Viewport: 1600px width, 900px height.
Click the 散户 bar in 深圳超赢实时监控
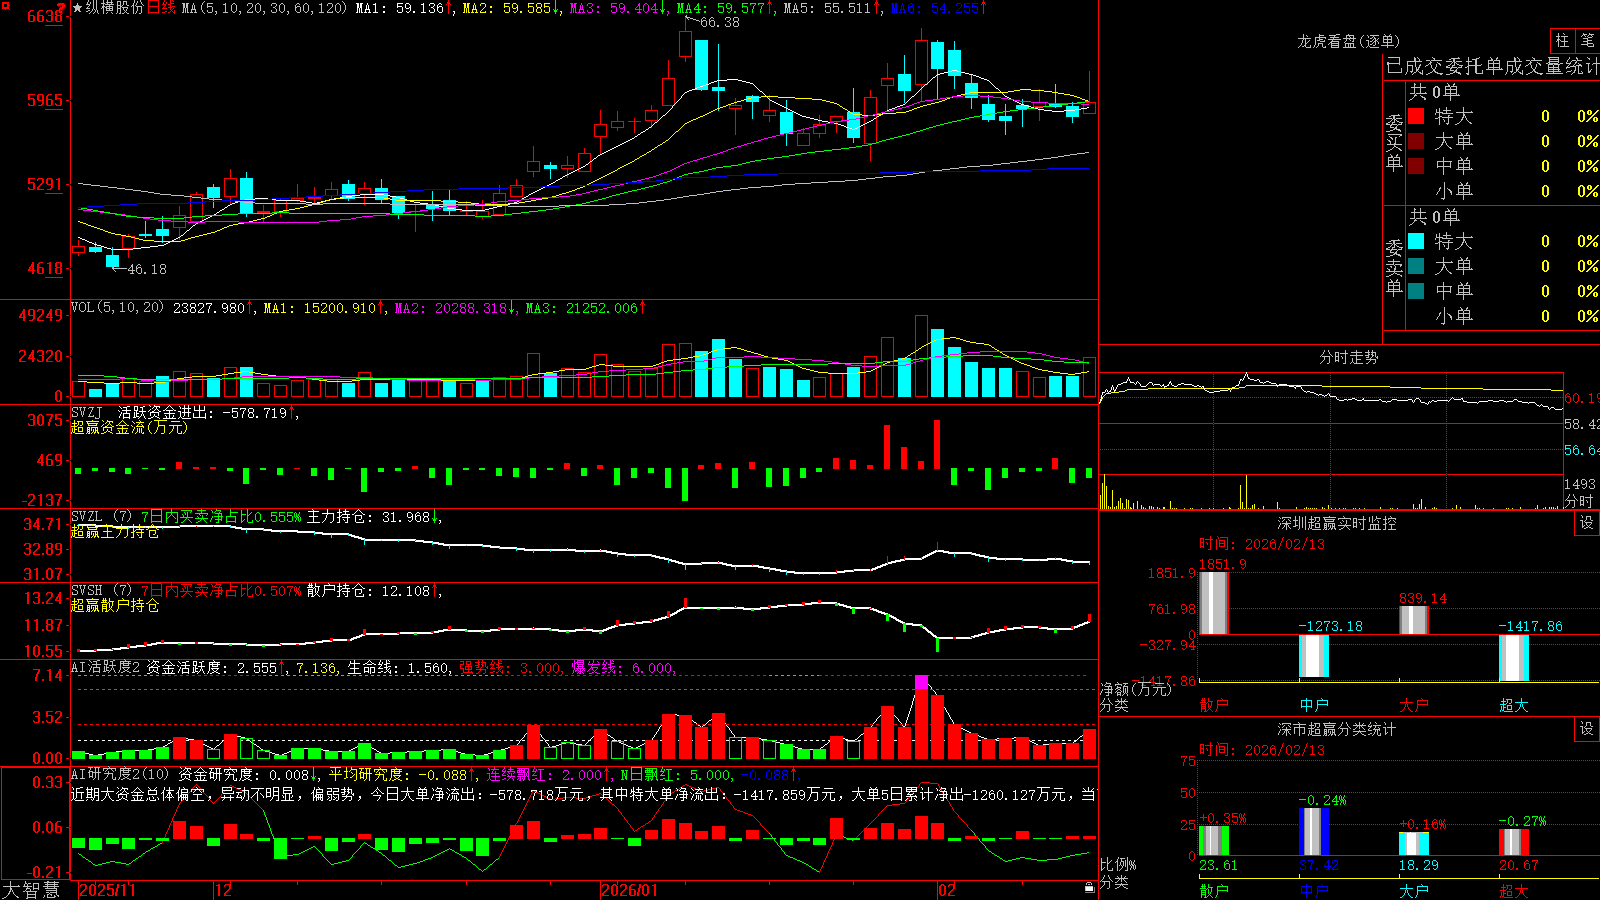tap(1213, 603)
